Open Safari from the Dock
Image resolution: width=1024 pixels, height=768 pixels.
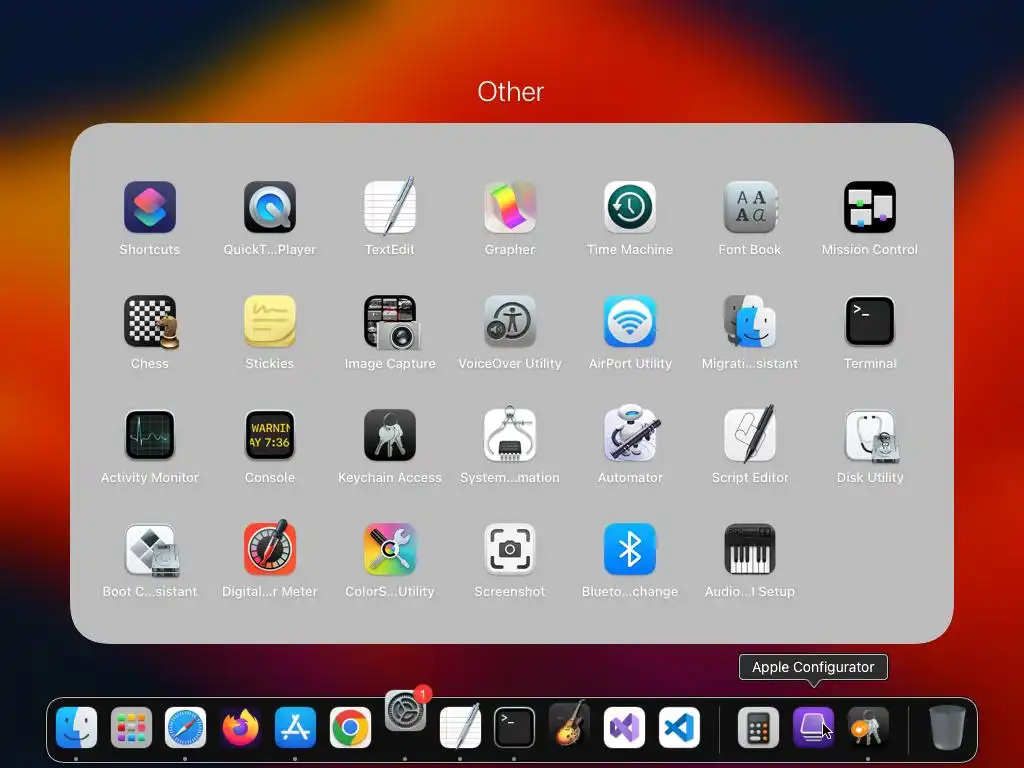click(x=185, y=727)
